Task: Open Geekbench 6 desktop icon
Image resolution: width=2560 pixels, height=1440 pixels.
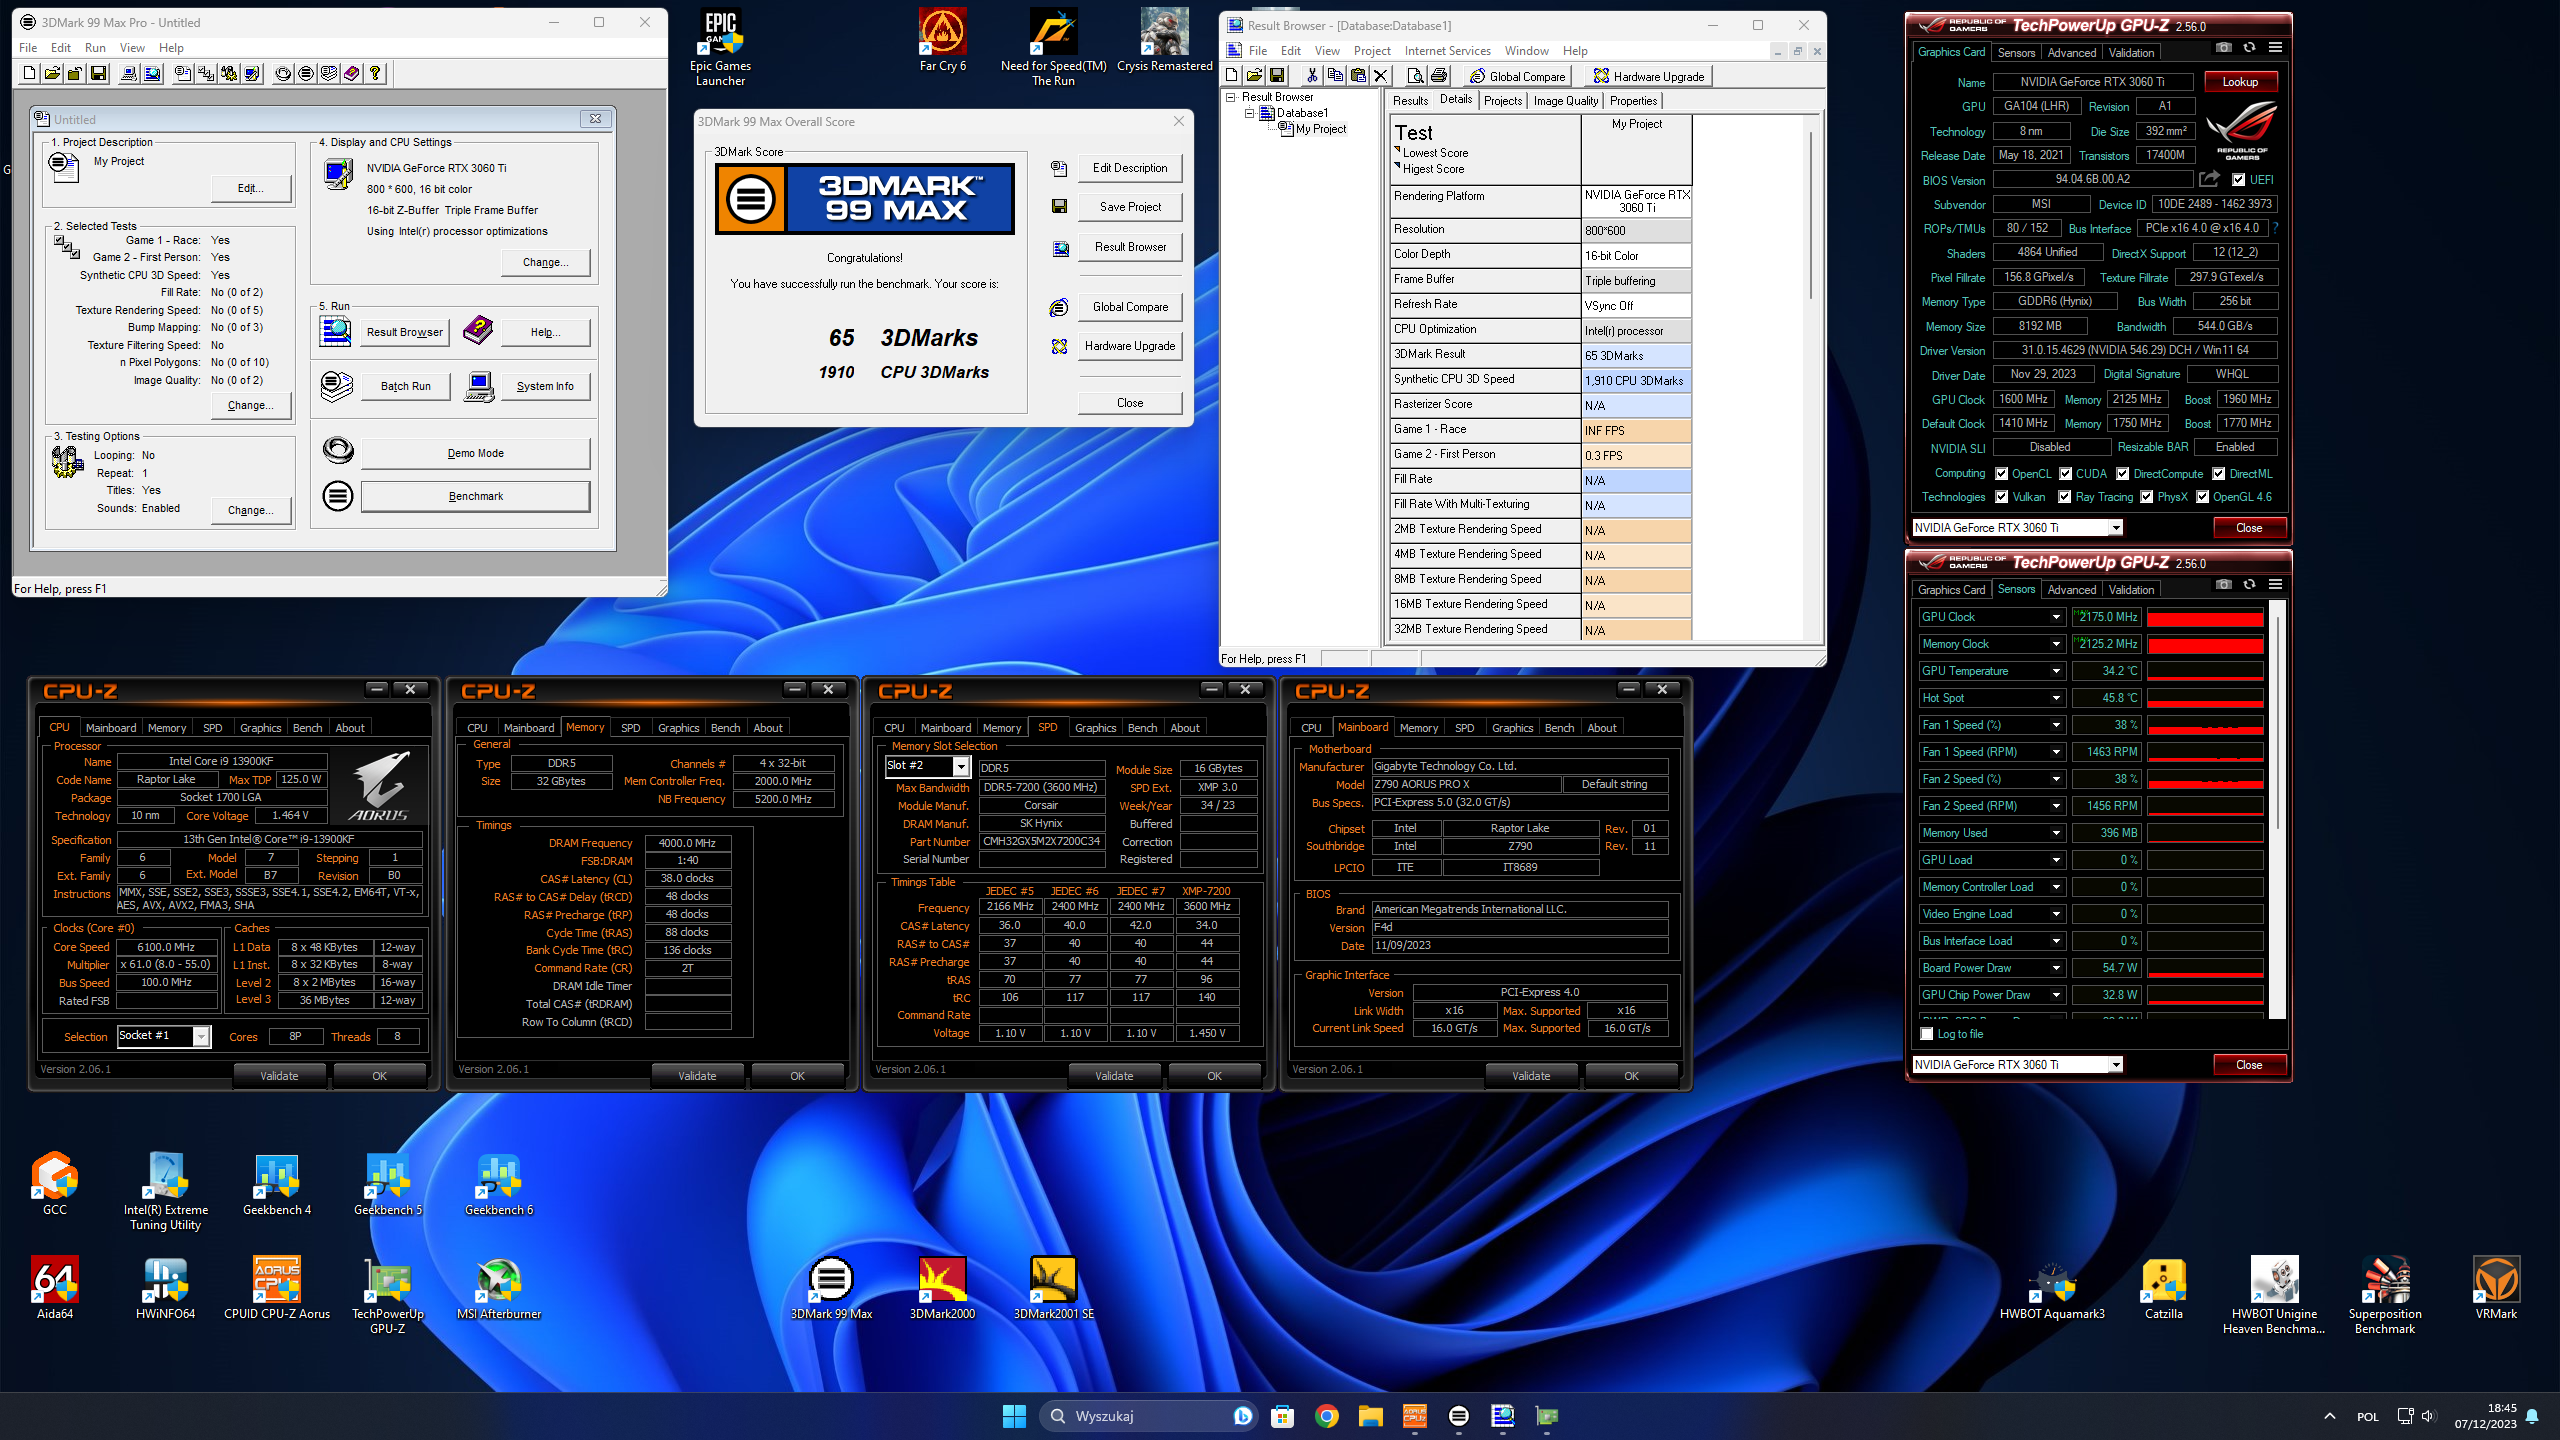Action: pos(498,1184)
